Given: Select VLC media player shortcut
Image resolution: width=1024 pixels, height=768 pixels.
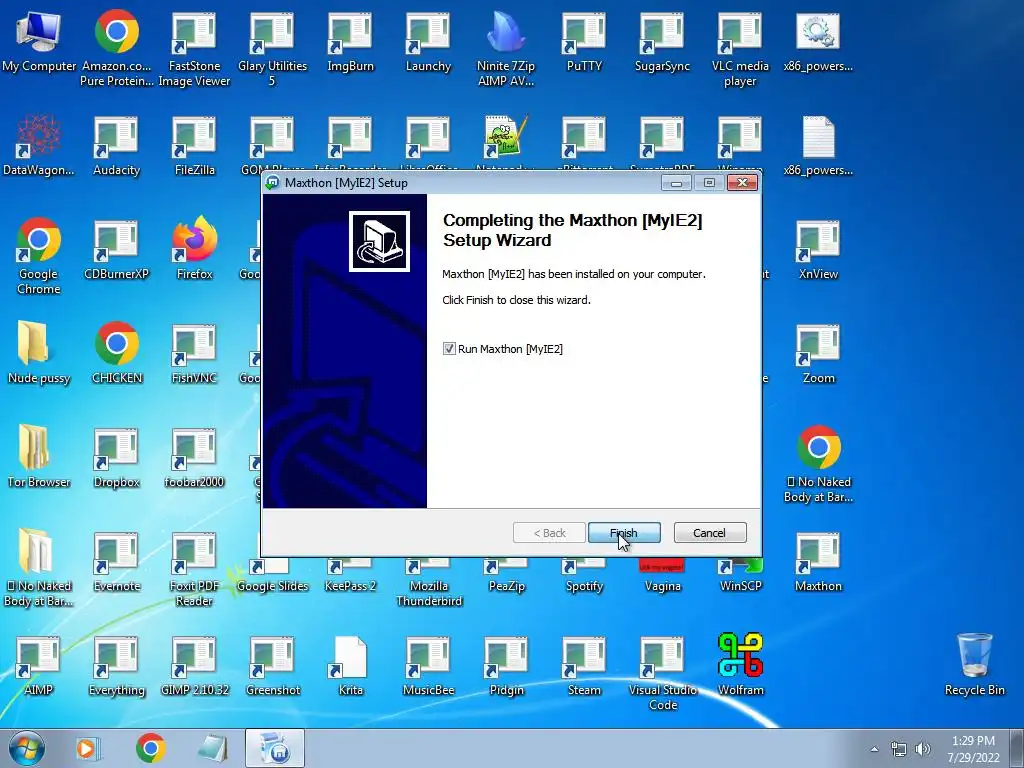Looking at the screenshot, I should coord(740,50).
